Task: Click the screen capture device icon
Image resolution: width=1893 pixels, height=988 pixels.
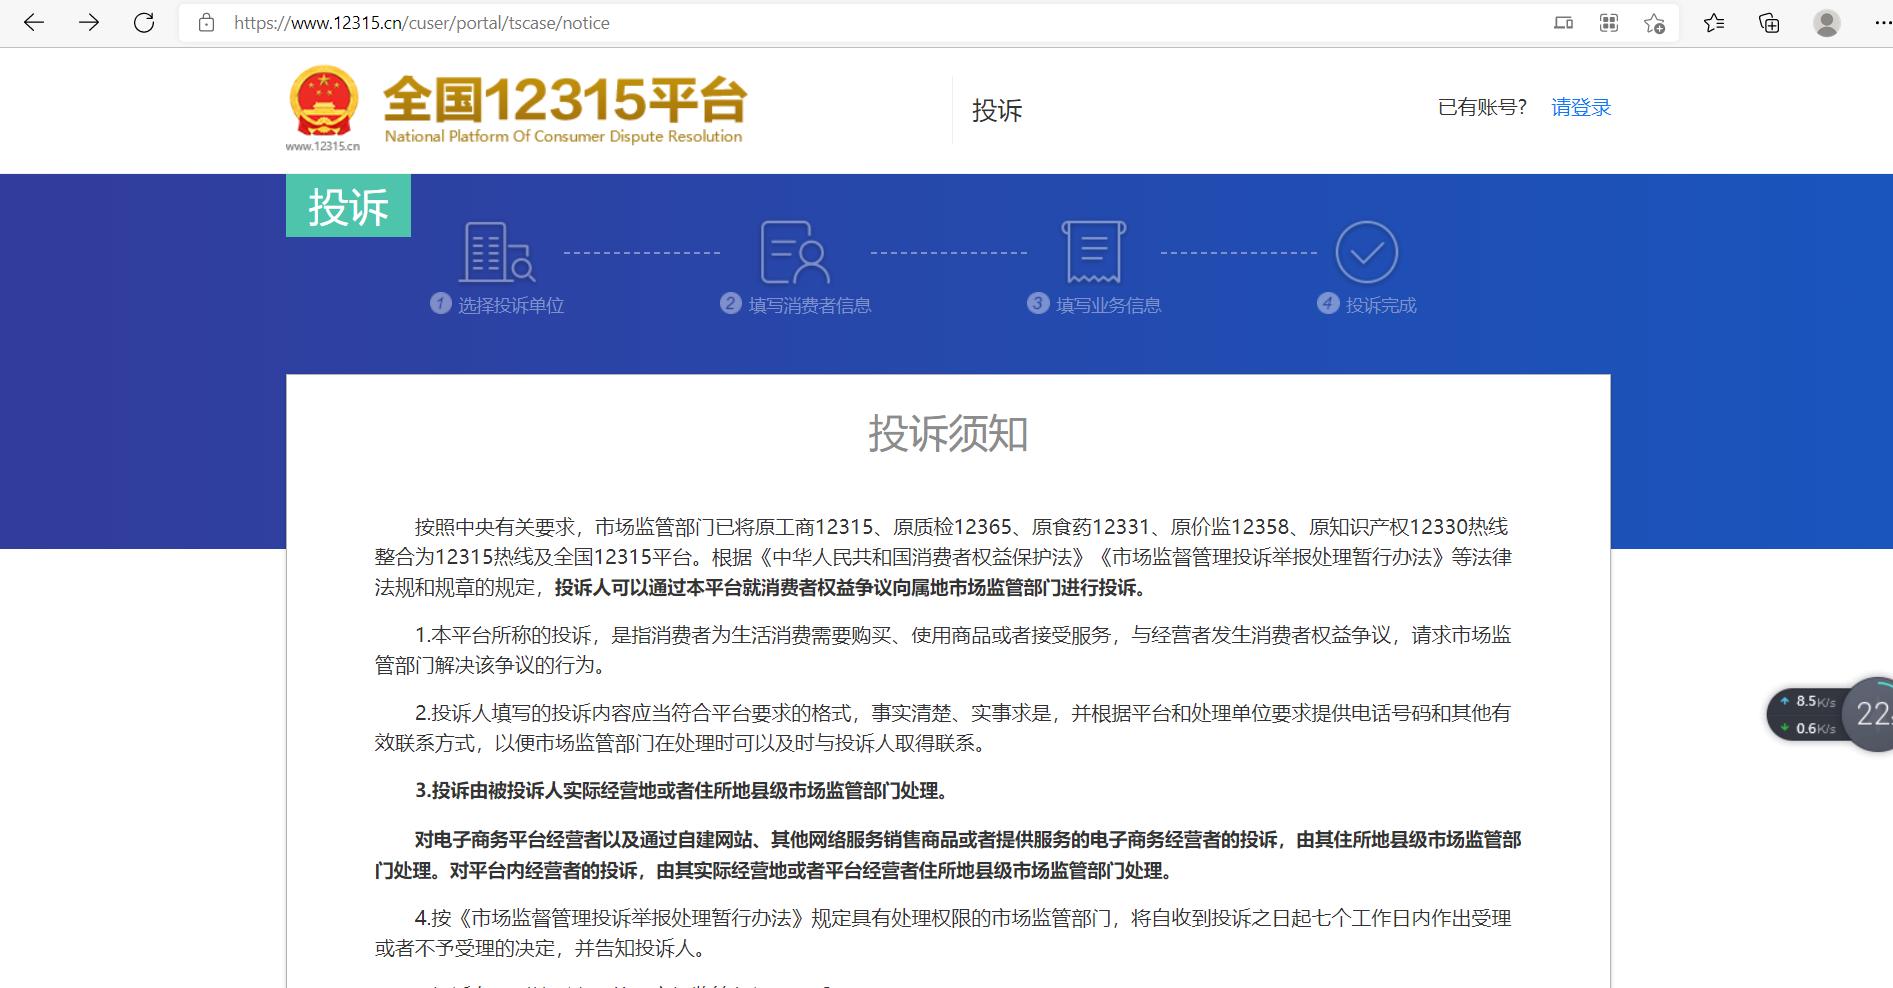Action: tap(1562, 21)
